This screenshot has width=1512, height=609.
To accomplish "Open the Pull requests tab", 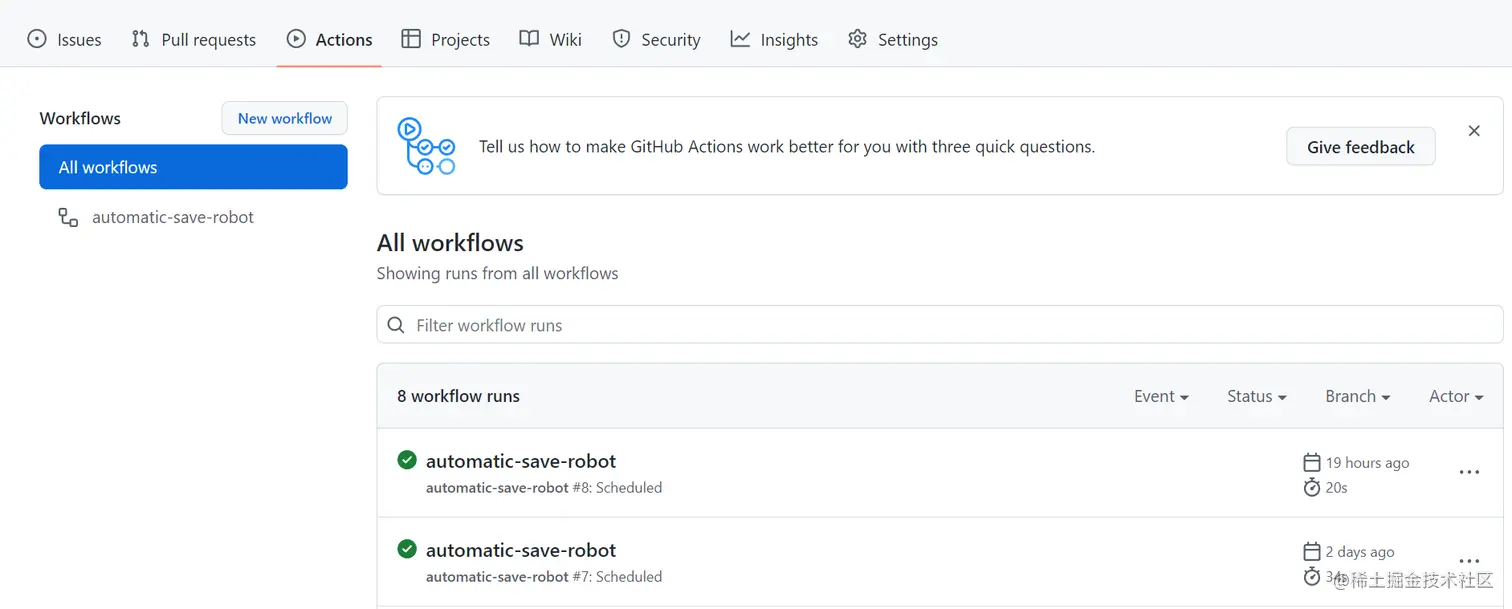I will pyautogui.click(x=194, y=40).
